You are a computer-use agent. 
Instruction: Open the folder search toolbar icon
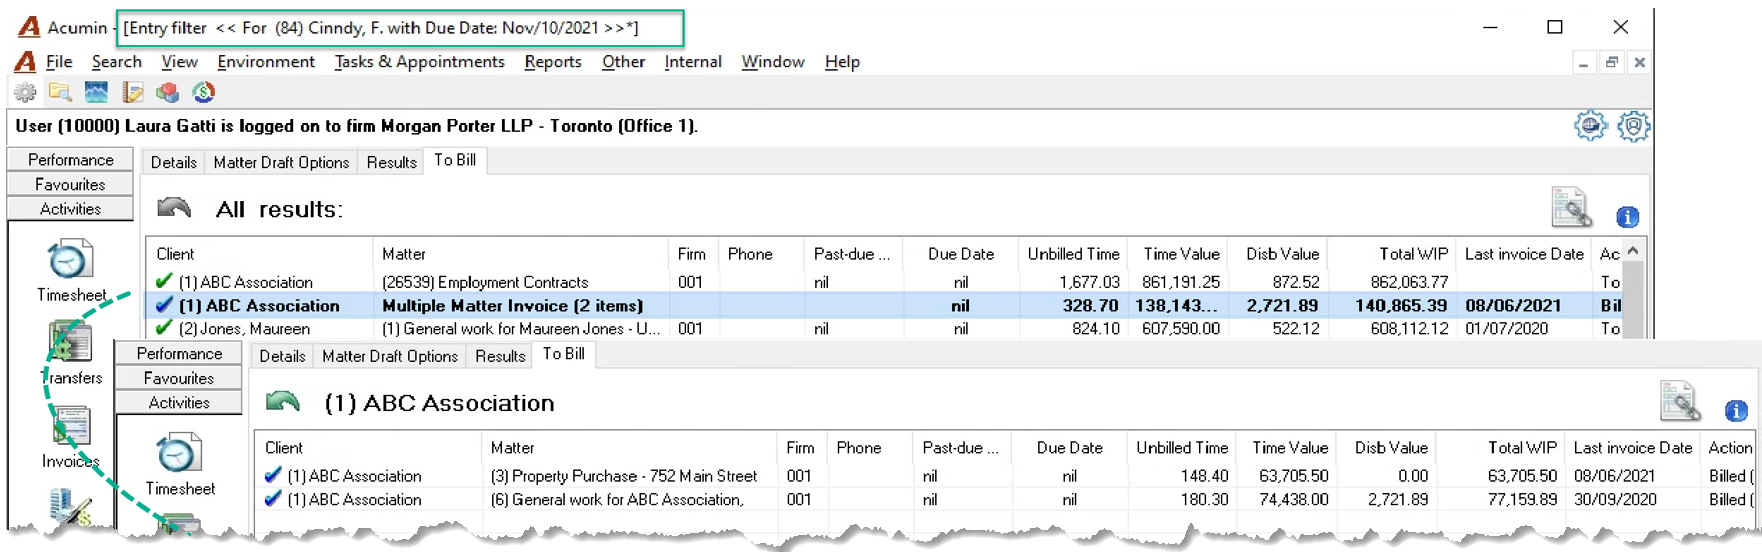click(60, 93)
